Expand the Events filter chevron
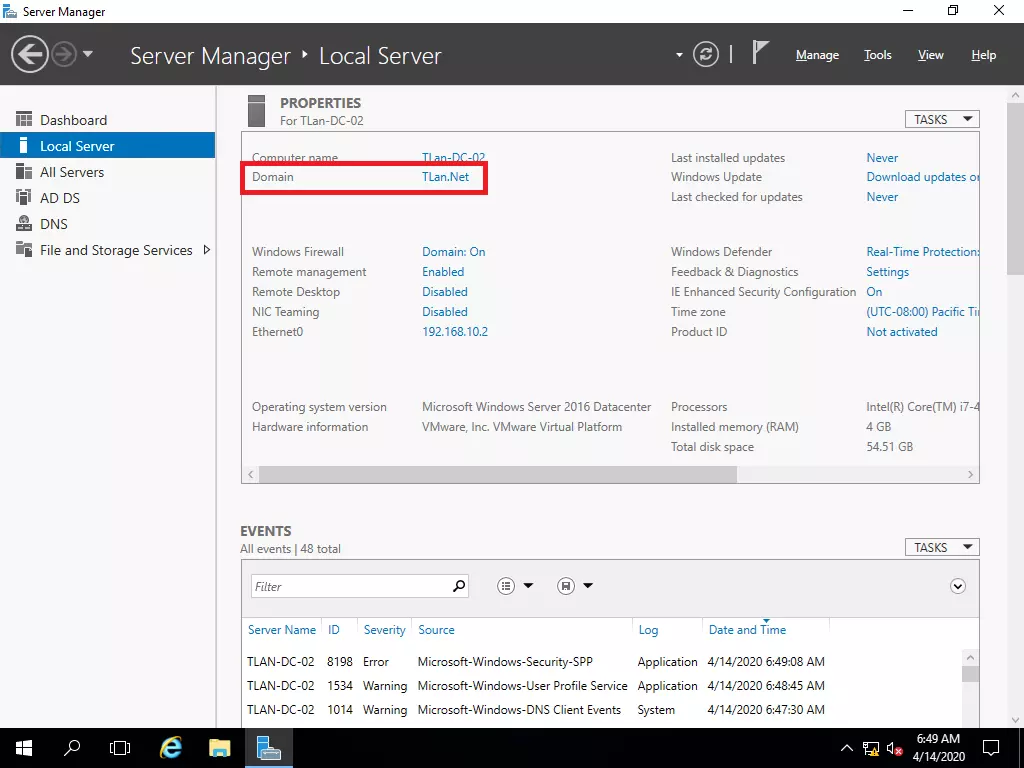Screen dimensions: 1024x768 click(957, 586)
